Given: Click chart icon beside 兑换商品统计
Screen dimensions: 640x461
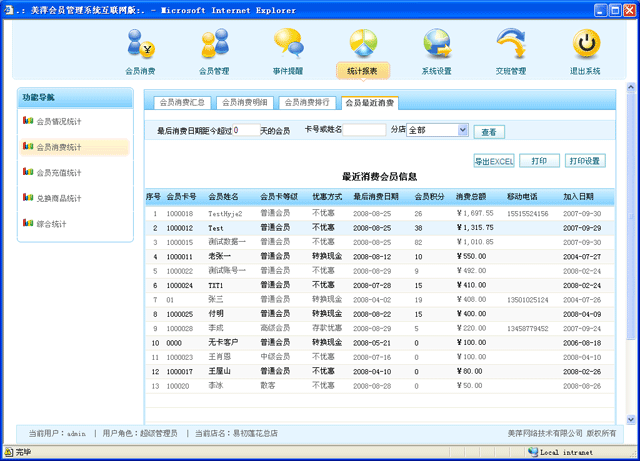Looking at the screenshot, I should click(x=28, y=197).
